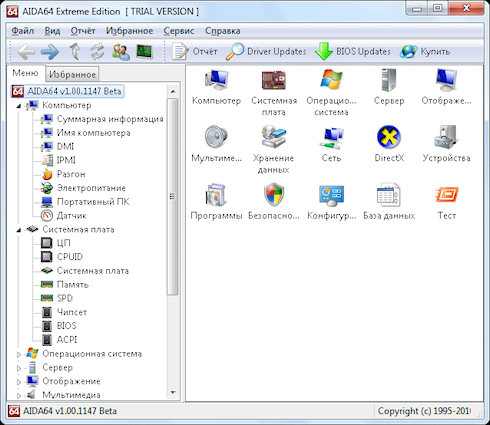The width and height of the screenshot is (490, 425).
Task: Open the База данных icon
Action: tap(389, 202)
